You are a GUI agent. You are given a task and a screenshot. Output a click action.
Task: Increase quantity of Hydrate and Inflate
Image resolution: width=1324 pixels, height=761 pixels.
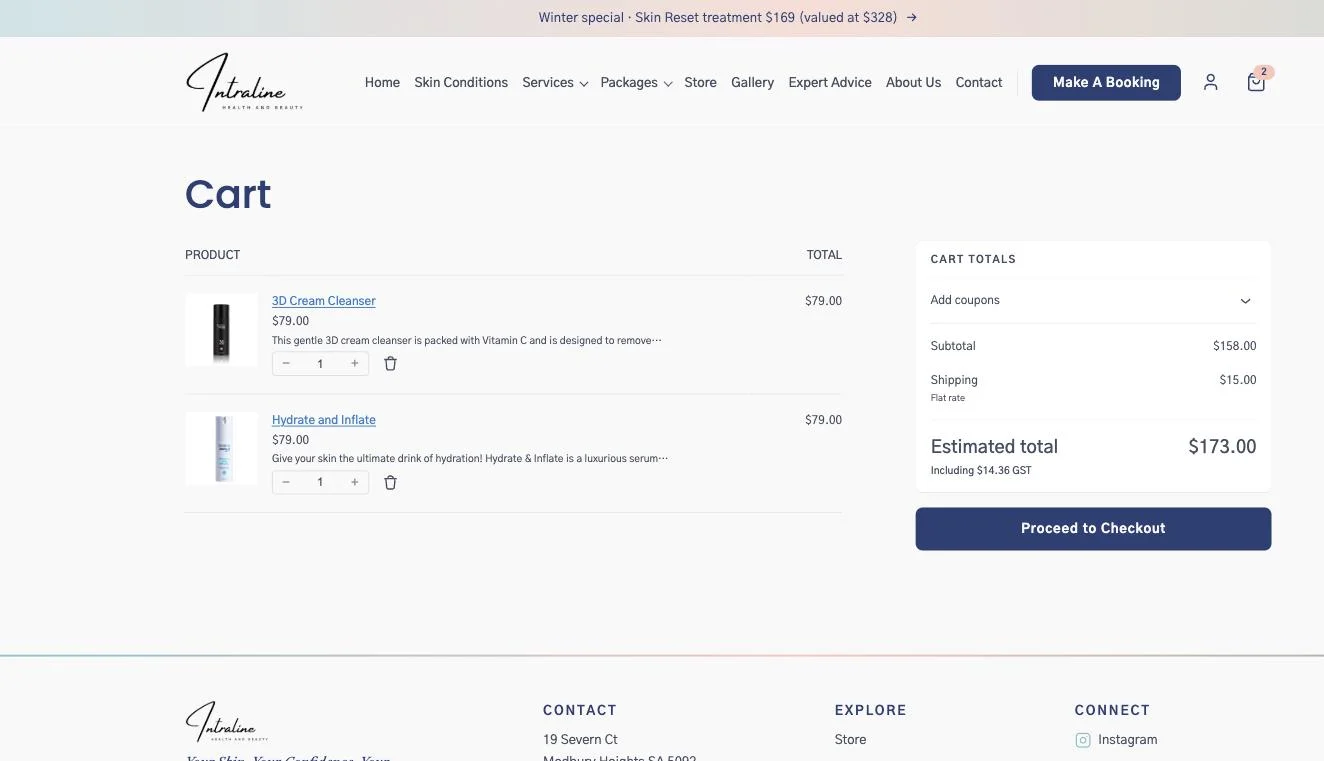click(x=354, y=483)
